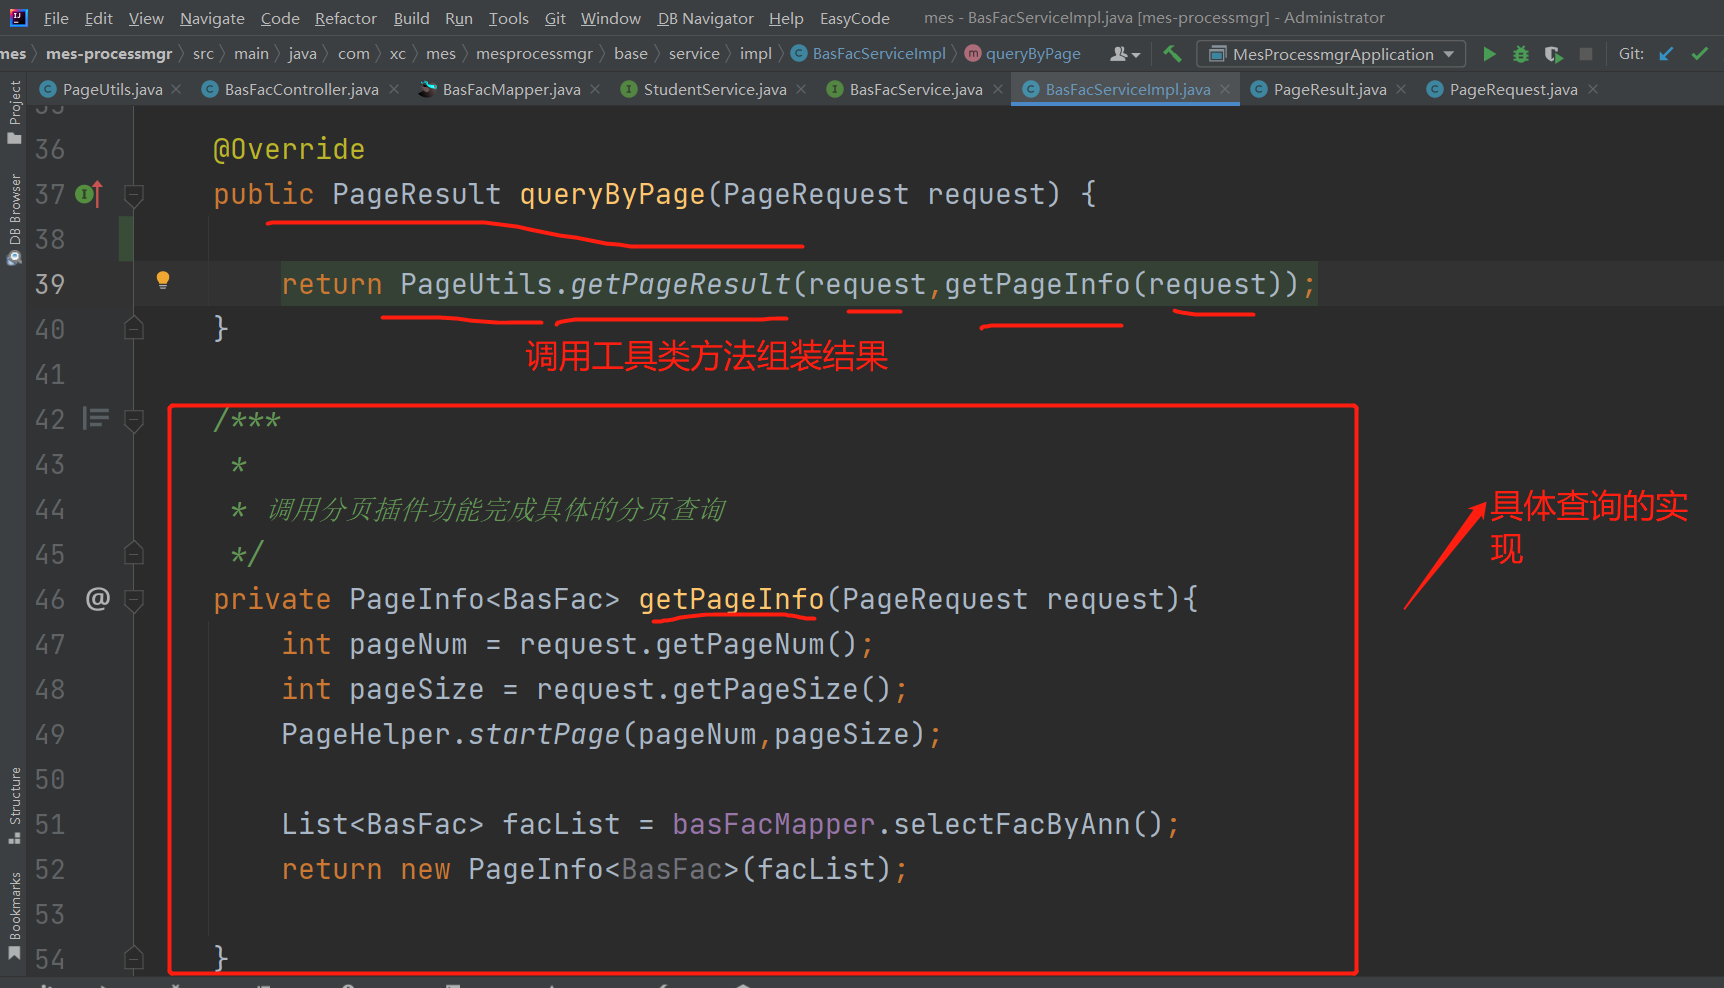Image resolution: width=1724 pixels, height=988 pixels.
Task: Build the project with the hammer icon
Action: coord(1172,54)
